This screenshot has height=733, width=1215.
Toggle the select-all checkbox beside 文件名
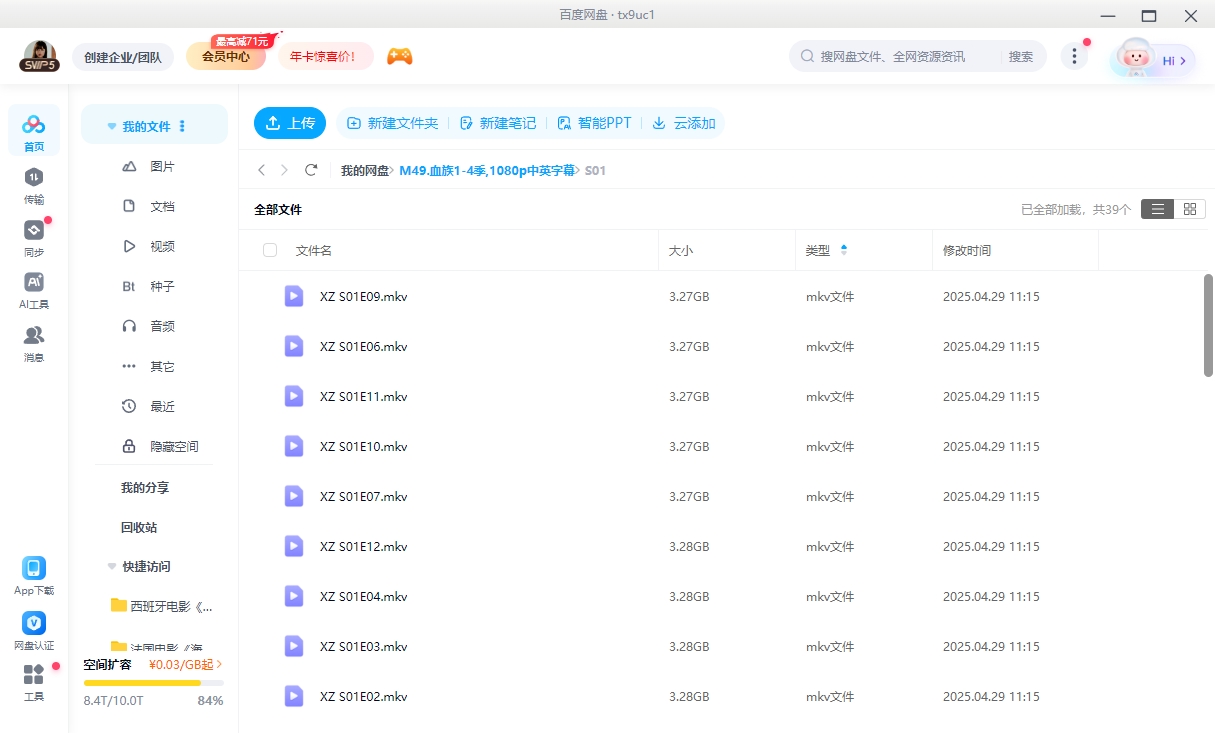[270, 250]
